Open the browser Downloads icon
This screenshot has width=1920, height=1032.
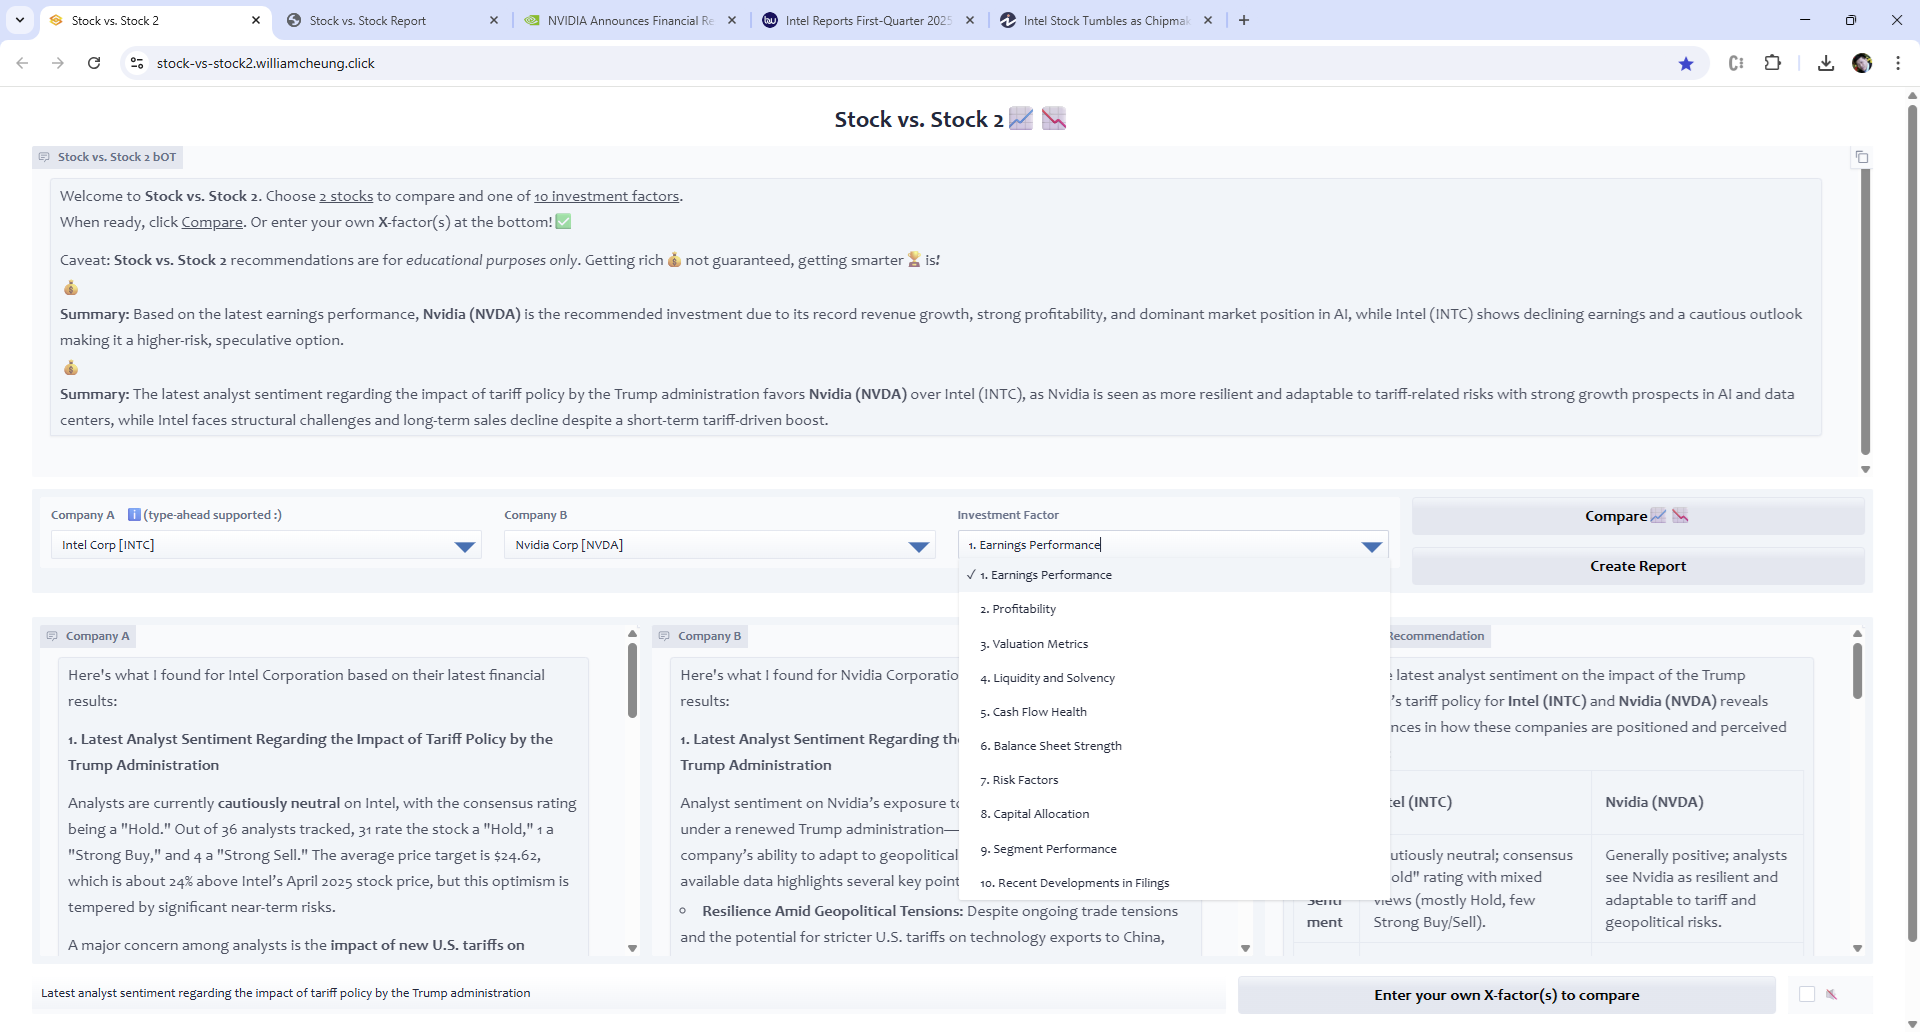point(1826,63)
